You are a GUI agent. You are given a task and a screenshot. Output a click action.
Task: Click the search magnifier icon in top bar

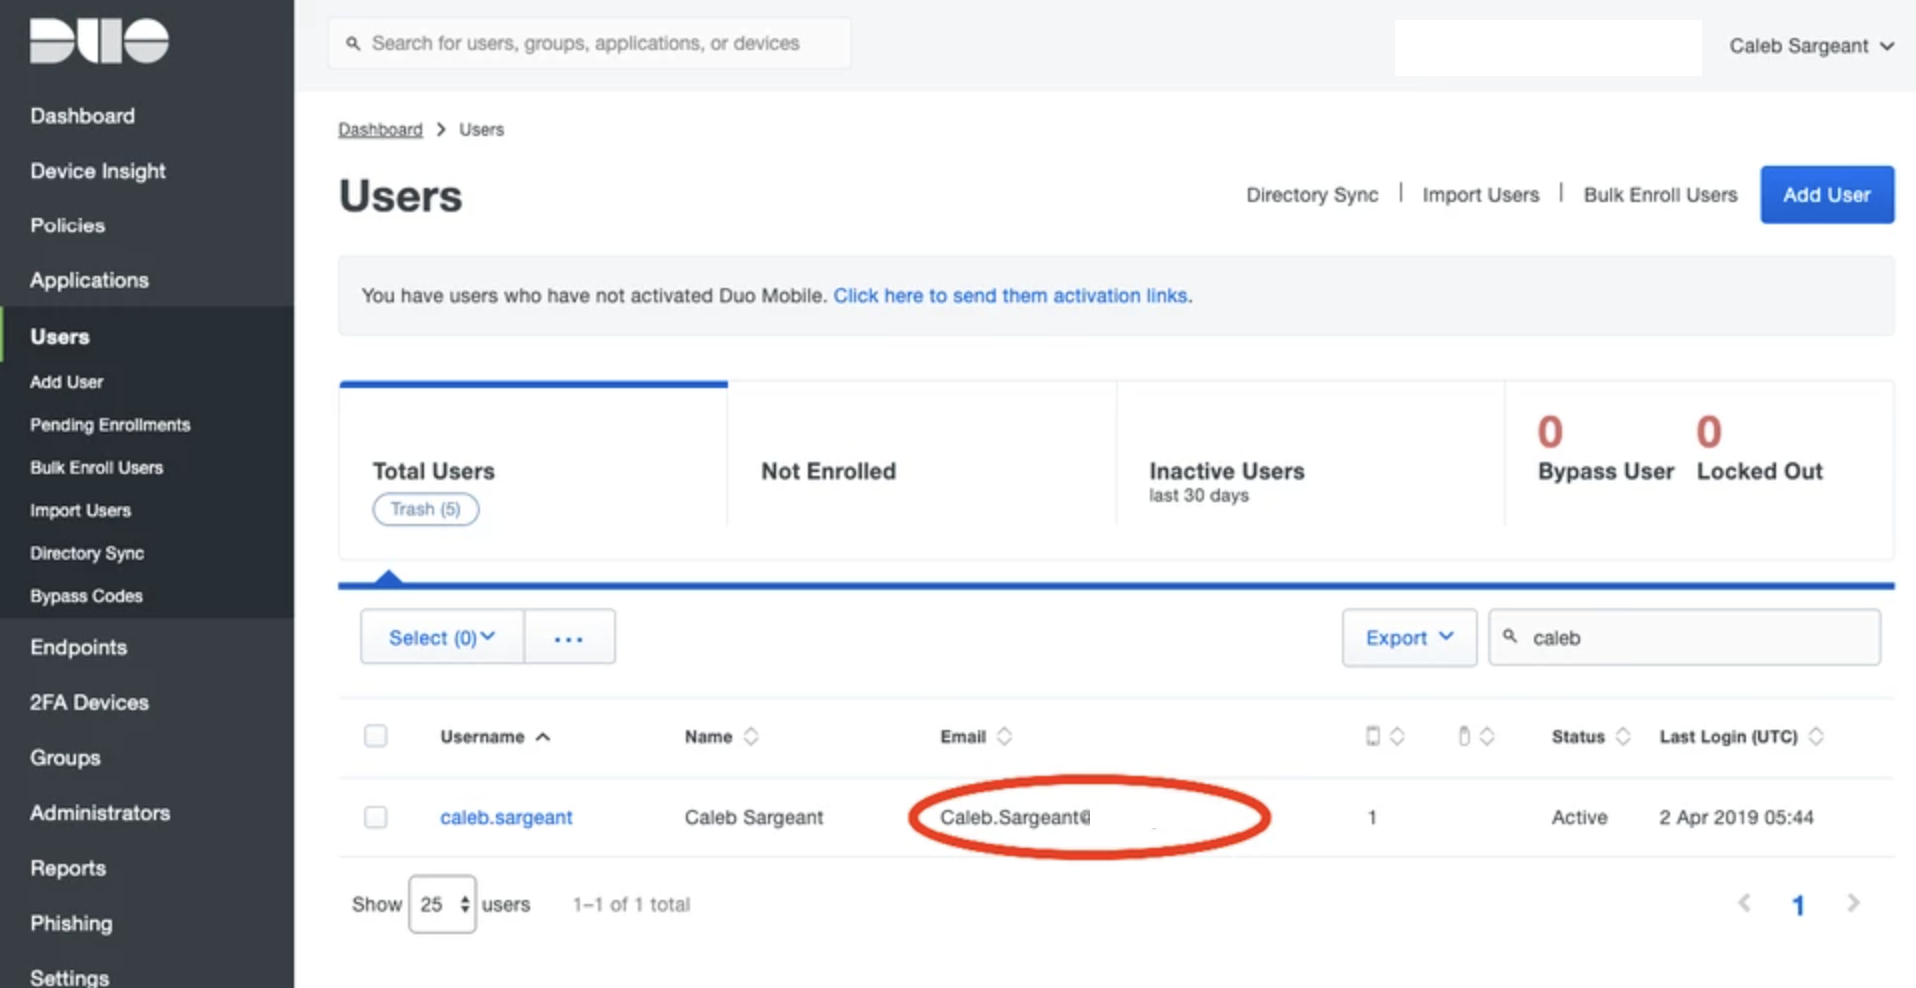click(x=353, y=43)
